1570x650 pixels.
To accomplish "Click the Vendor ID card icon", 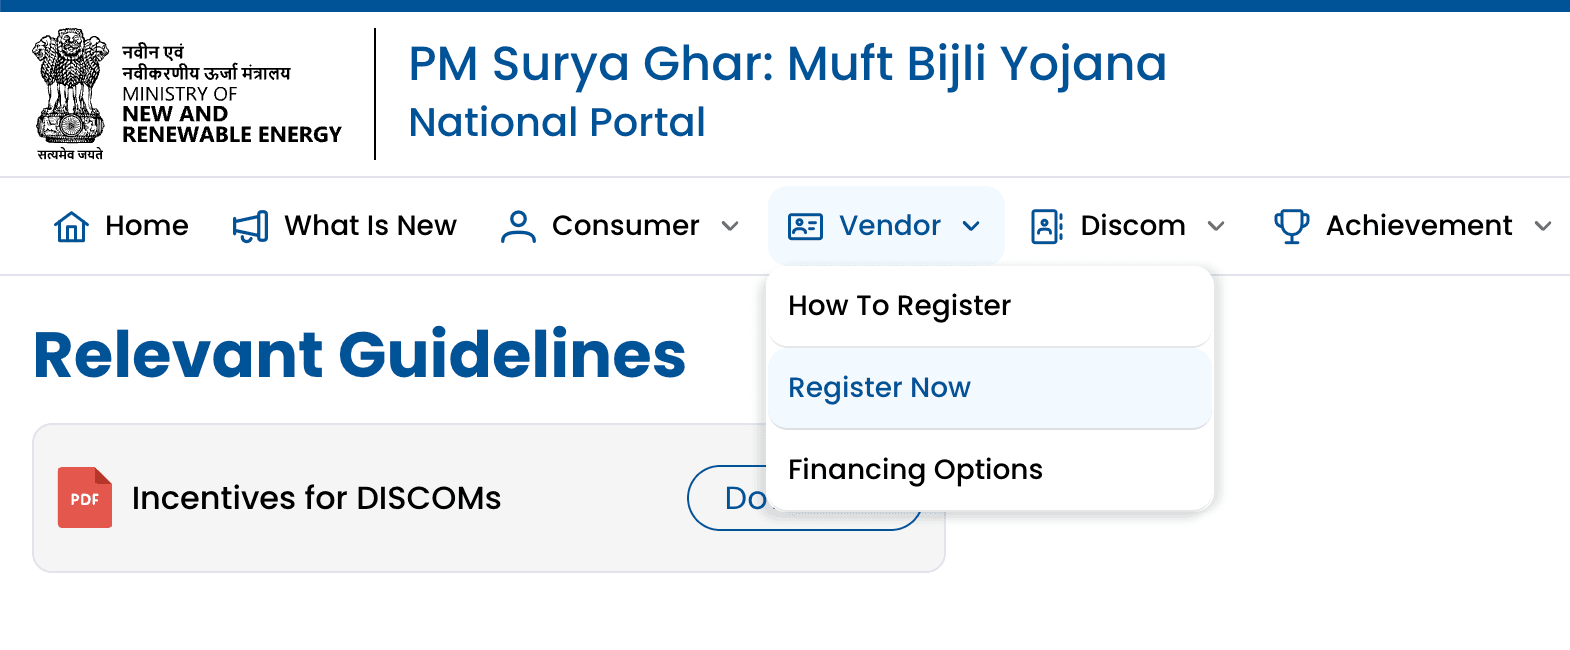I will 805,227.
